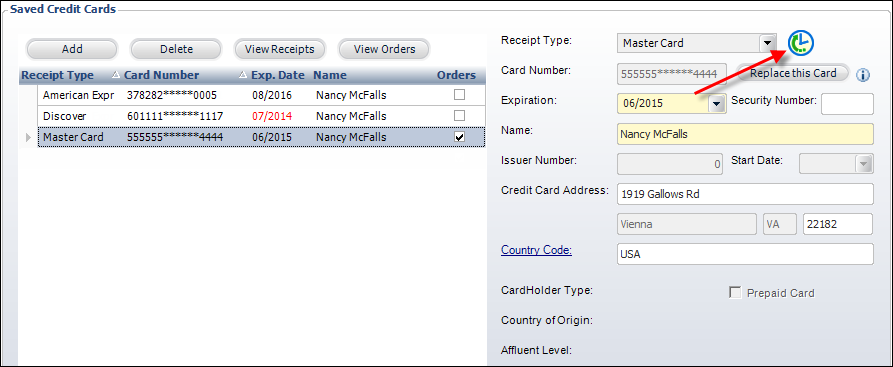The width and height of the screenshot is (893, 367).
Task: Click the sort triangle next to Receipt Type header
Action: pyautogui.click(x=116, y=75)
